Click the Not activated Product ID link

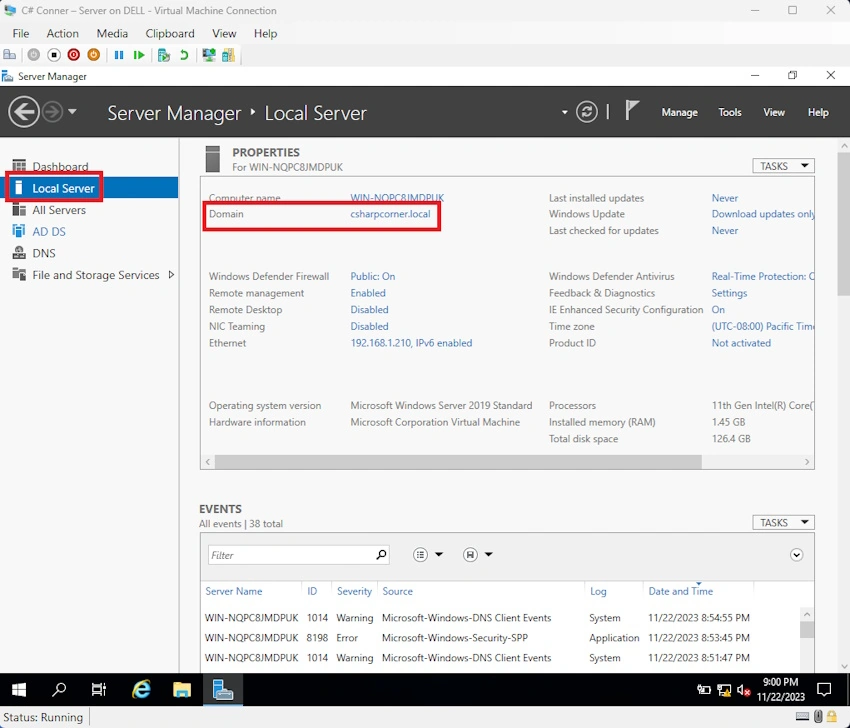[741, 343]
